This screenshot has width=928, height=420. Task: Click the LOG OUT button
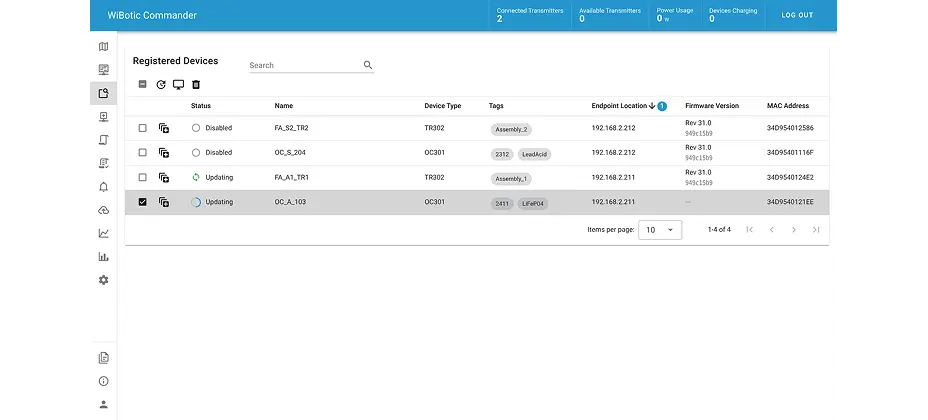coord(797,15)
